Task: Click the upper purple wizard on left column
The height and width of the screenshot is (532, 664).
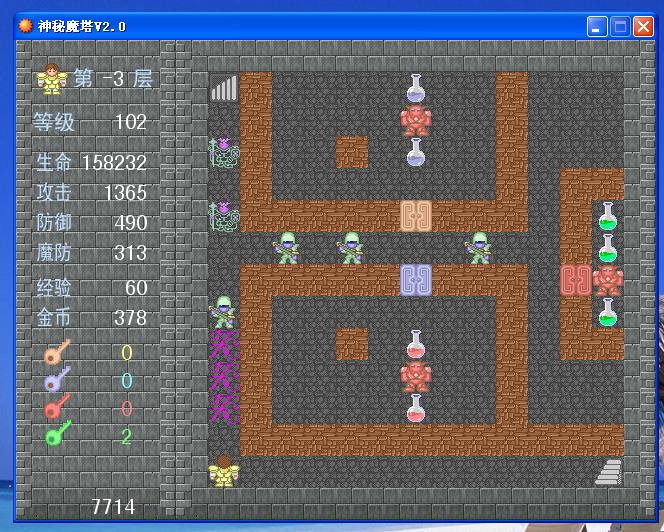Action: pyautogui.click(x=224, y=152)
